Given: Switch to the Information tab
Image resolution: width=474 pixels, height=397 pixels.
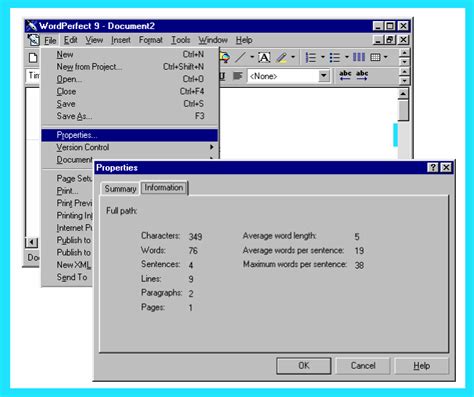Looking at the screenshot, I should (x=164, y=188).
